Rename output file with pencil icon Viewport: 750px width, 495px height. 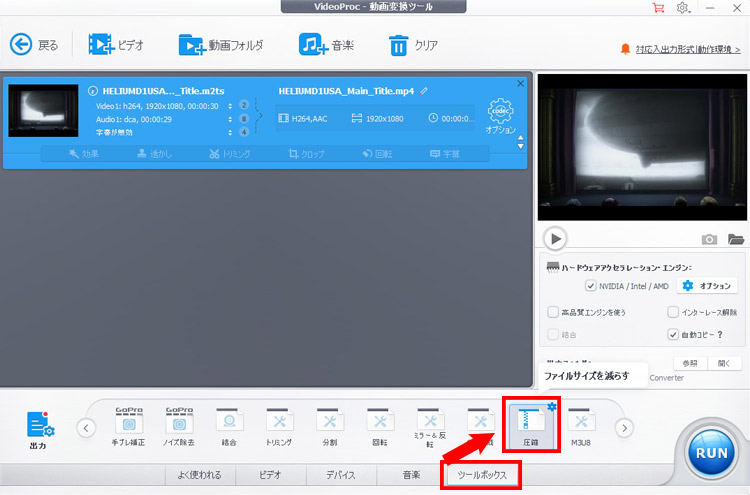[x=424, y=91]
